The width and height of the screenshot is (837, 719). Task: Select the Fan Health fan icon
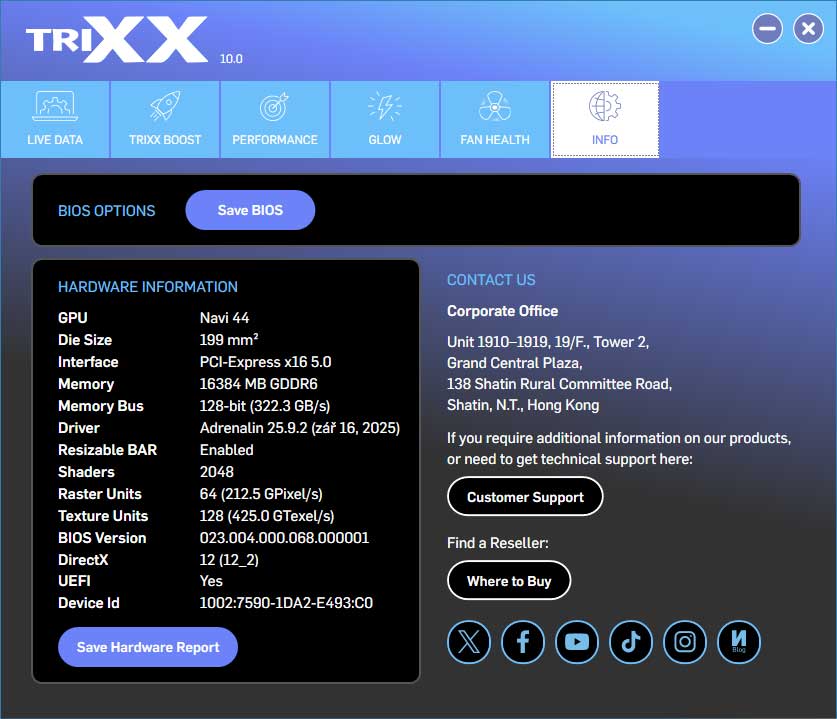point(494,107)
